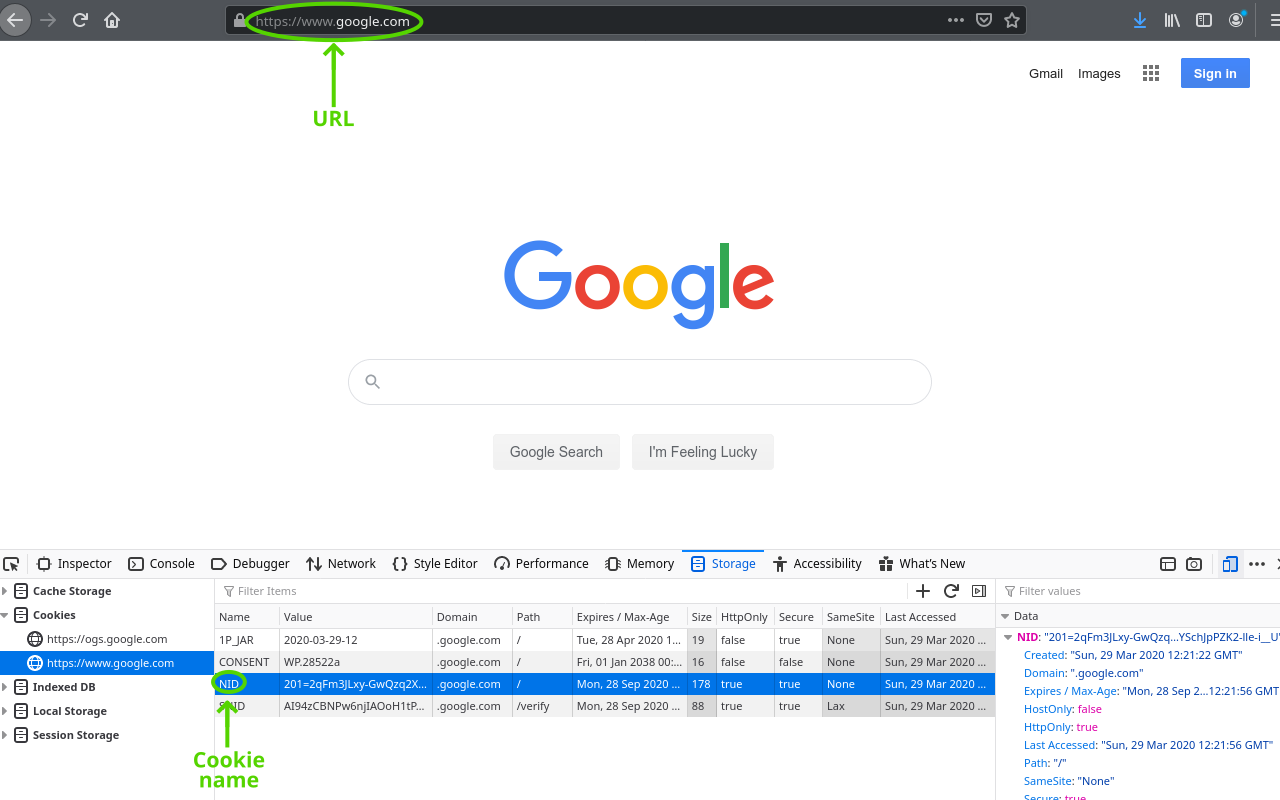Open the What's New tab
The width and height of the screenshot is (1280, 800).
921,564
